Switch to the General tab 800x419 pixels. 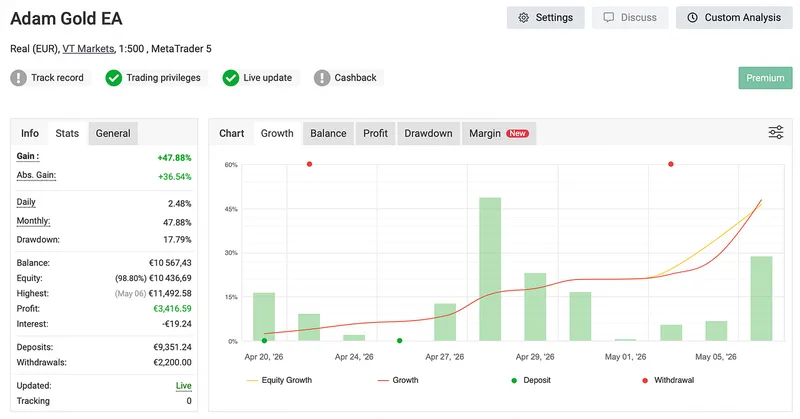113,133
